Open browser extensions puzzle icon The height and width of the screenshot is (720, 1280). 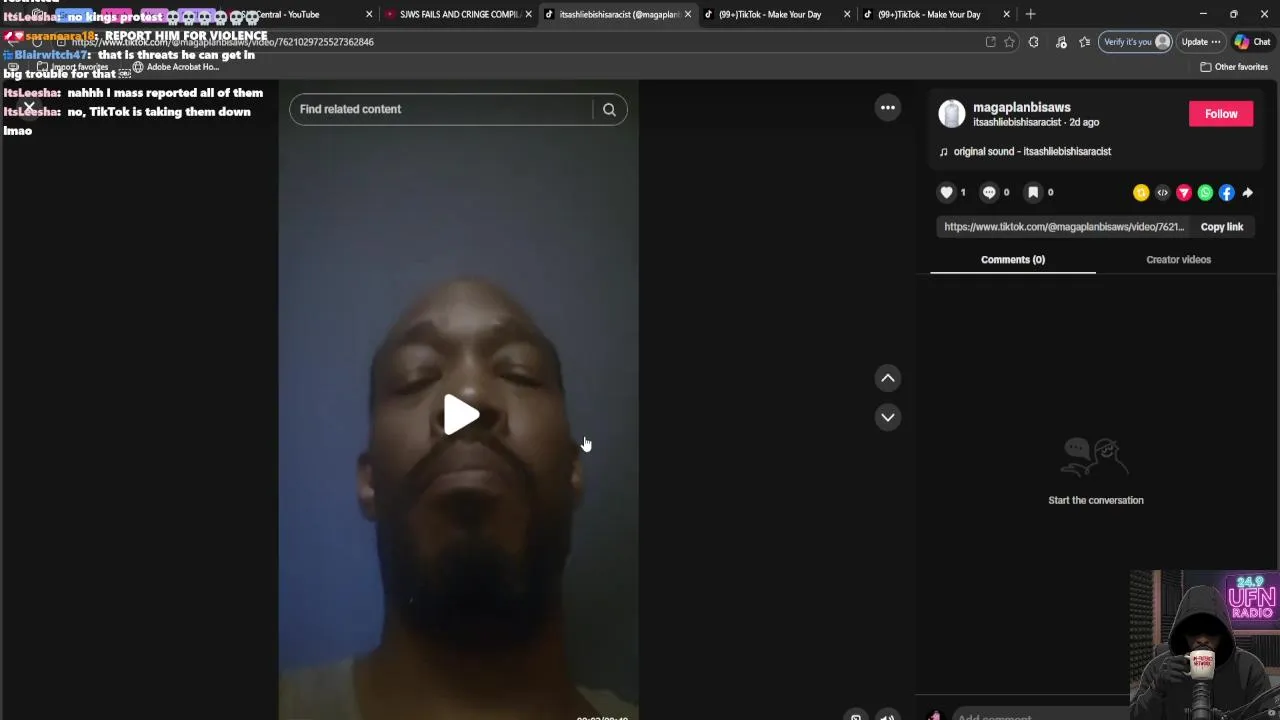pyautogui.click(x=1033, y=42)
